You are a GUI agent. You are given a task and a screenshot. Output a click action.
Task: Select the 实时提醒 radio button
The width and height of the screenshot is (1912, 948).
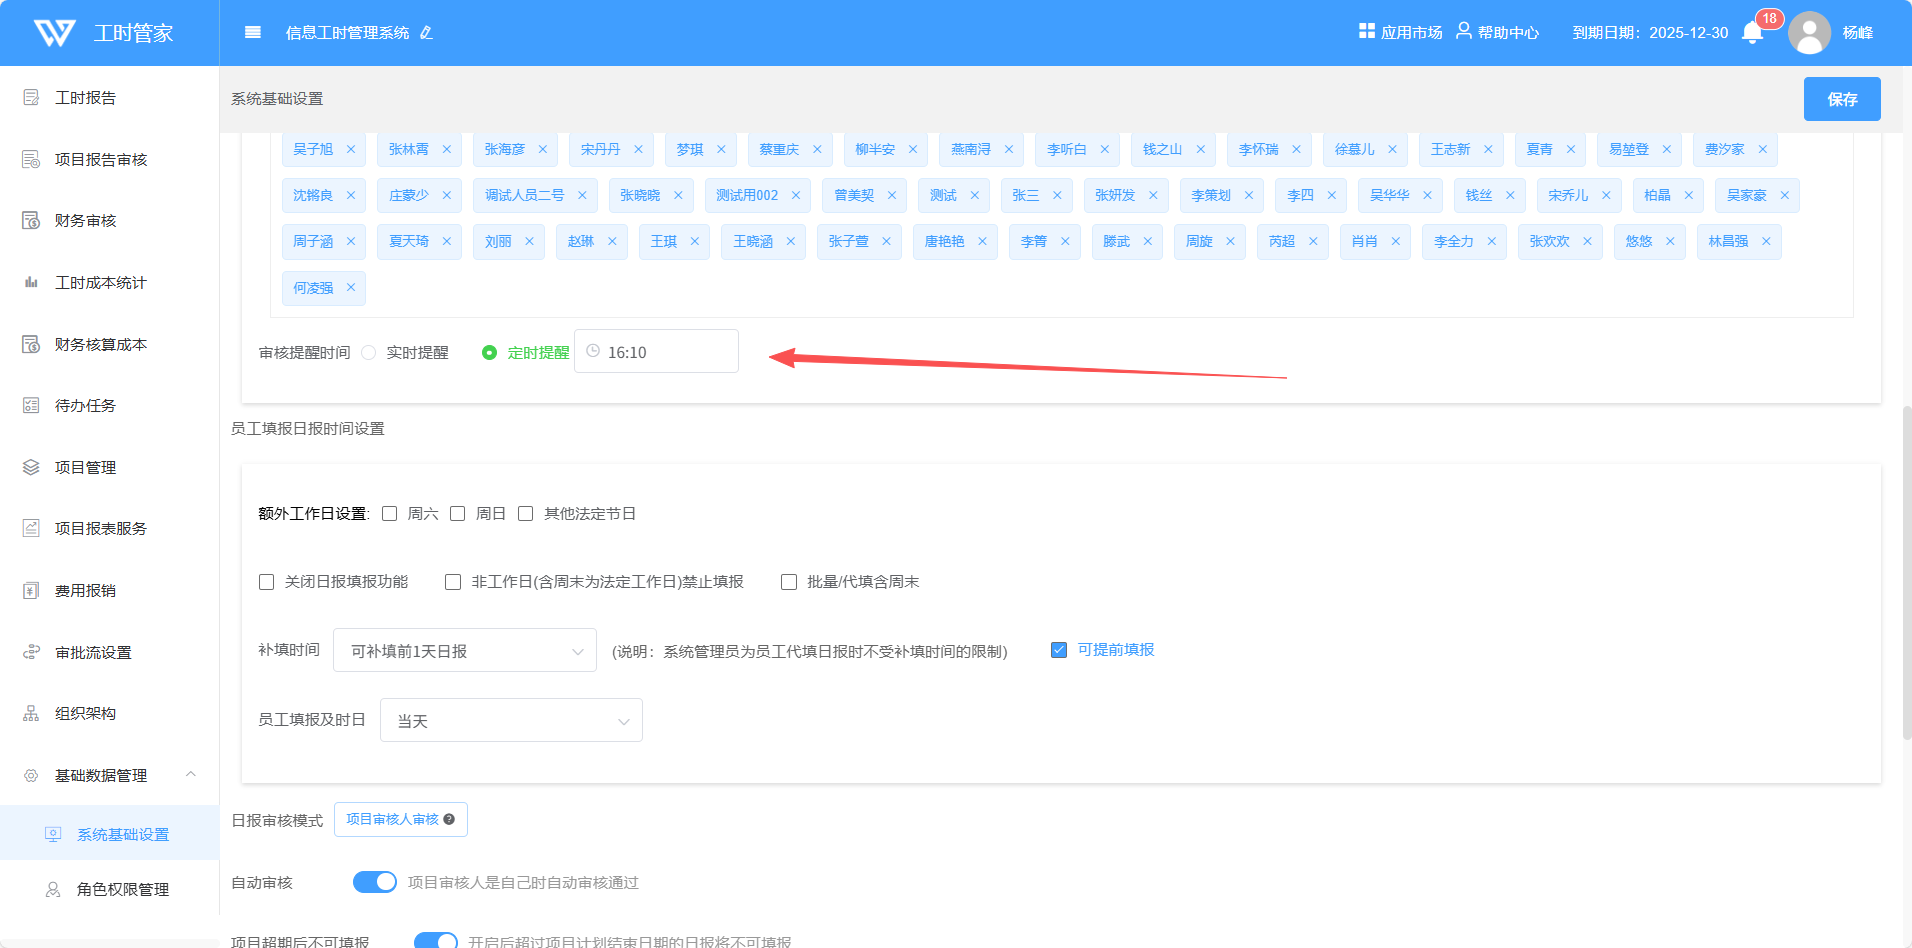click(369, 353)
